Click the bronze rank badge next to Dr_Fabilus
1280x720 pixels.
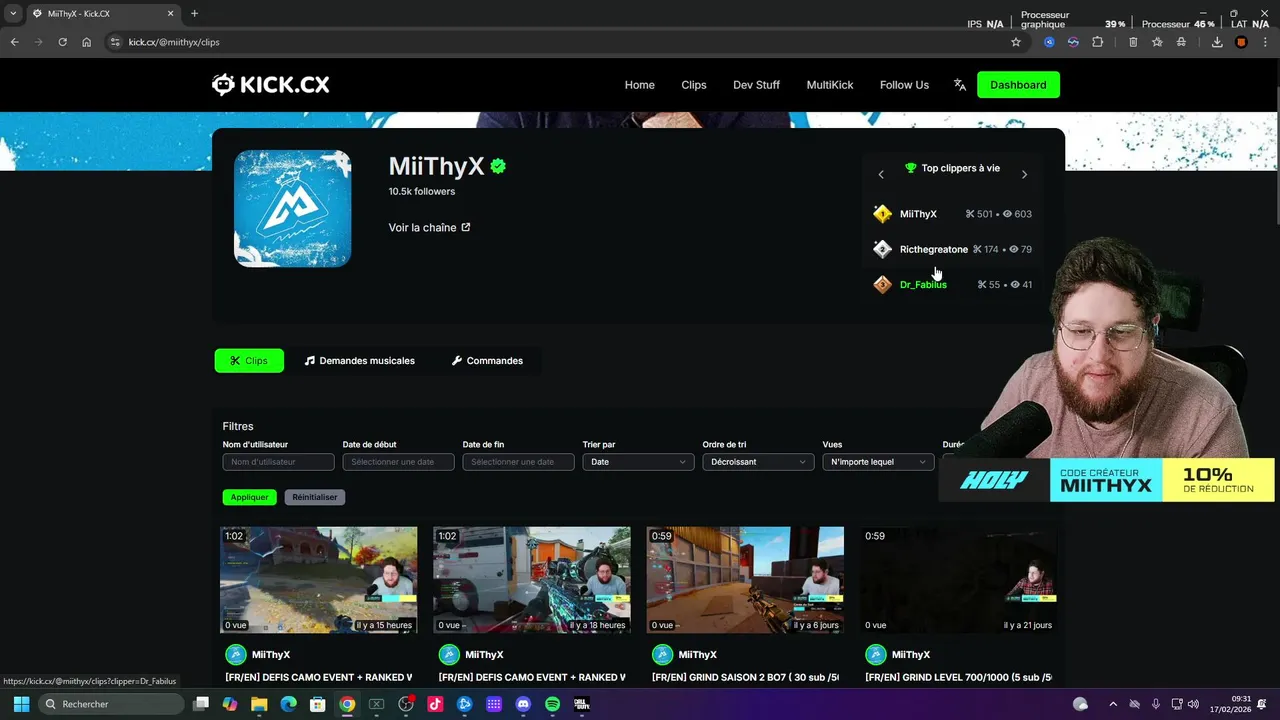pos(882,285)
